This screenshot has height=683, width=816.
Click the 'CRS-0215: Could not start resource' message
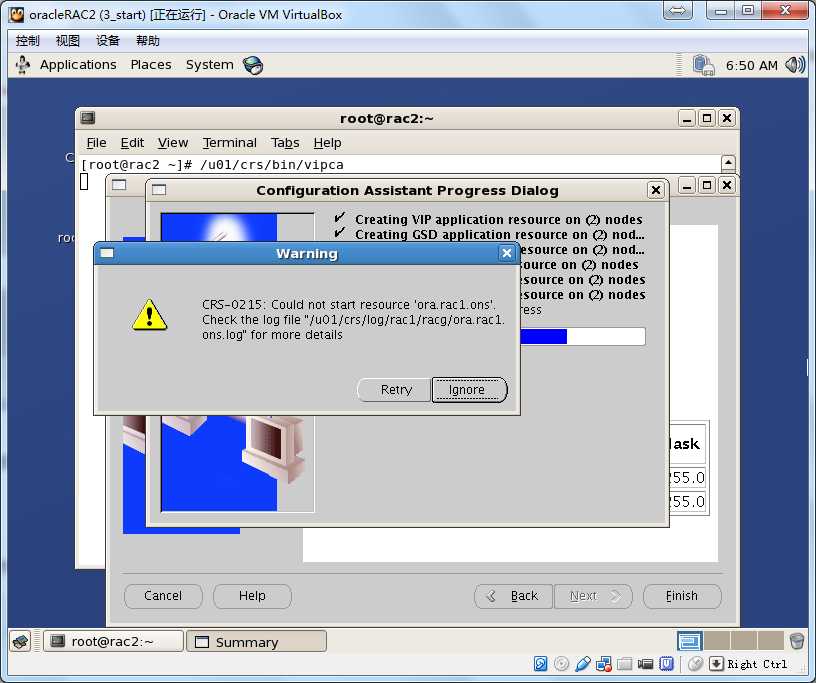[x=353, y=319]
